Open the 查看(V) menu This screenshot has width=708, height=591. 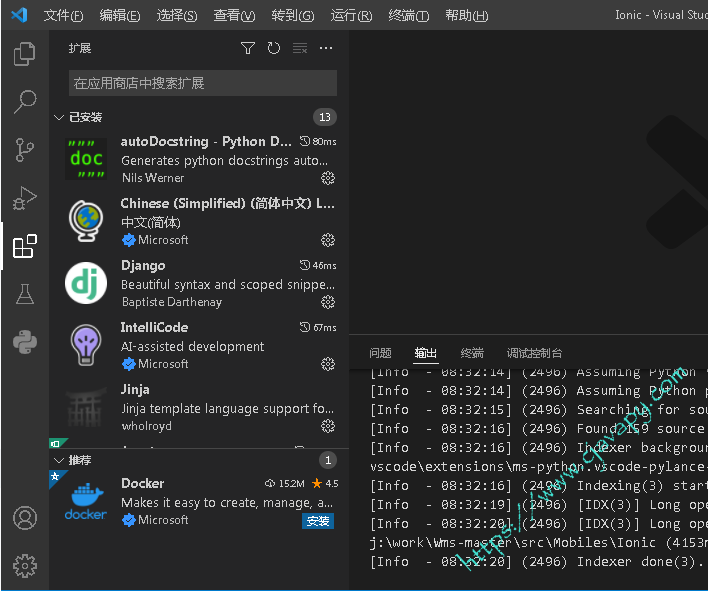[234, 15]
